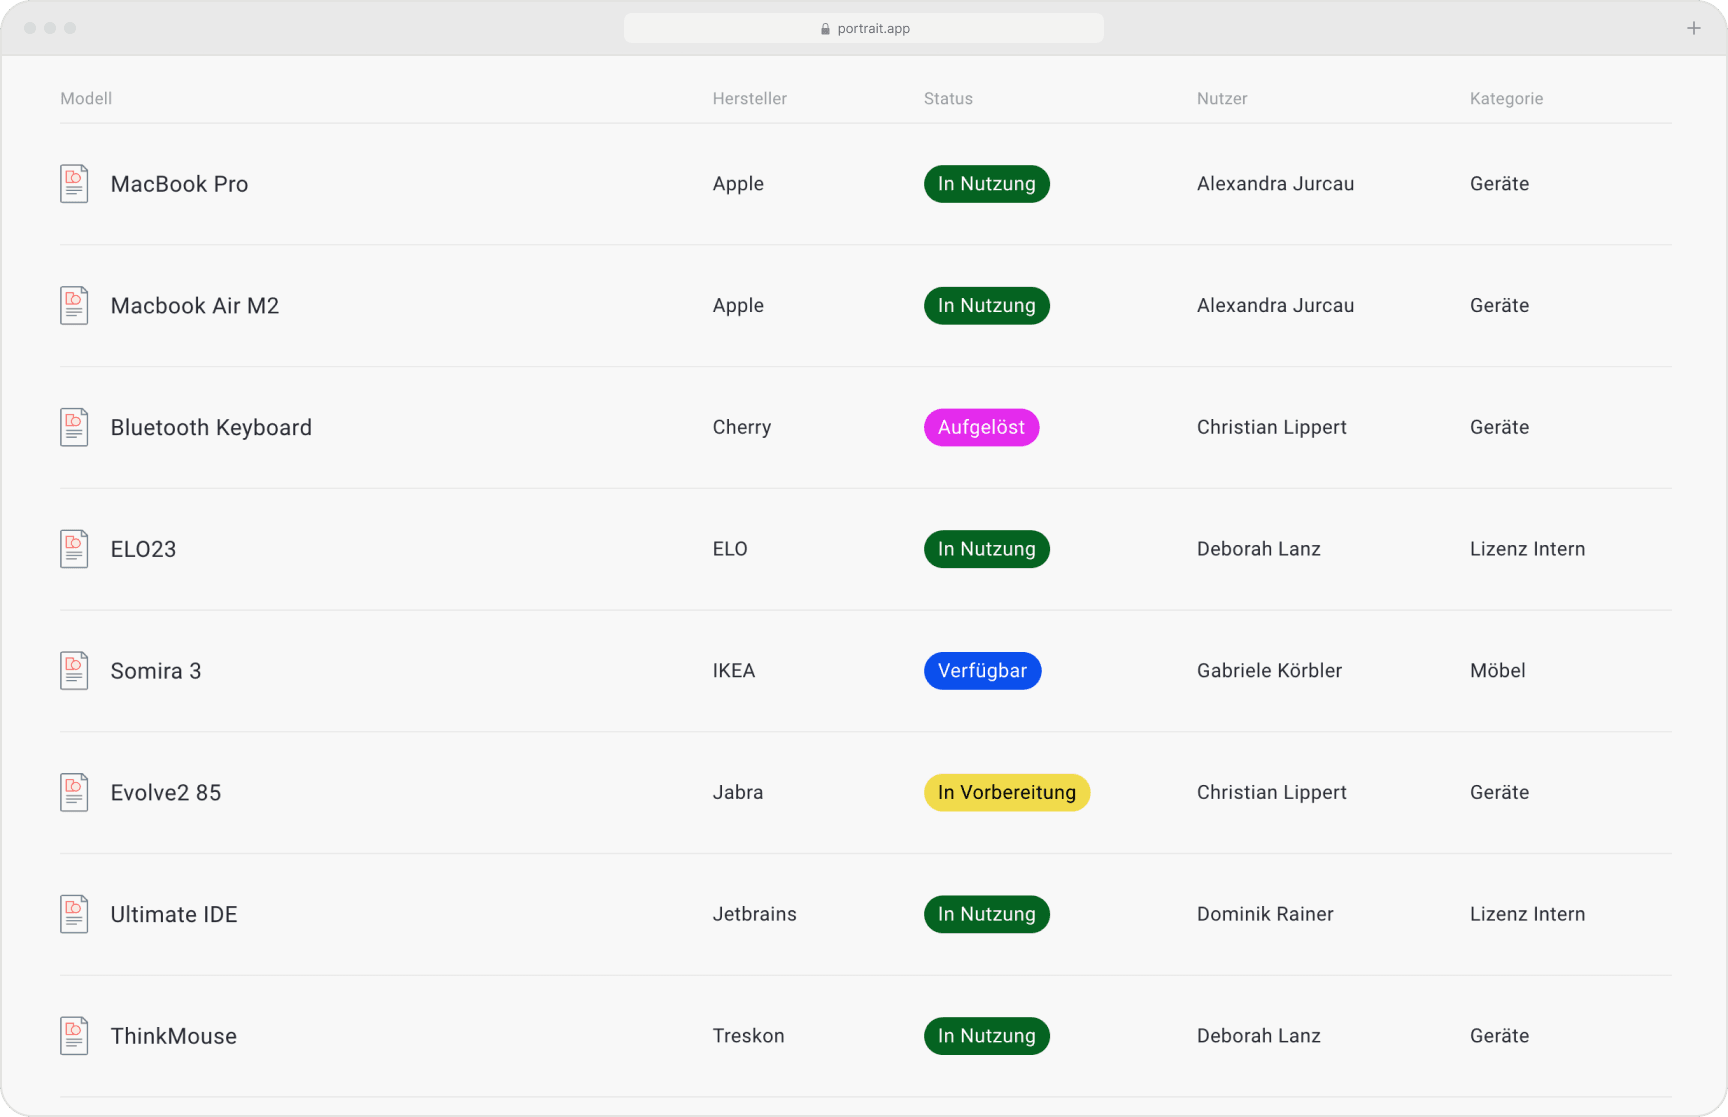Click the document icon next to MacBook Pro
Image resolution: width=1728 pixels, height=1117 pixels.
click(74, 183)
